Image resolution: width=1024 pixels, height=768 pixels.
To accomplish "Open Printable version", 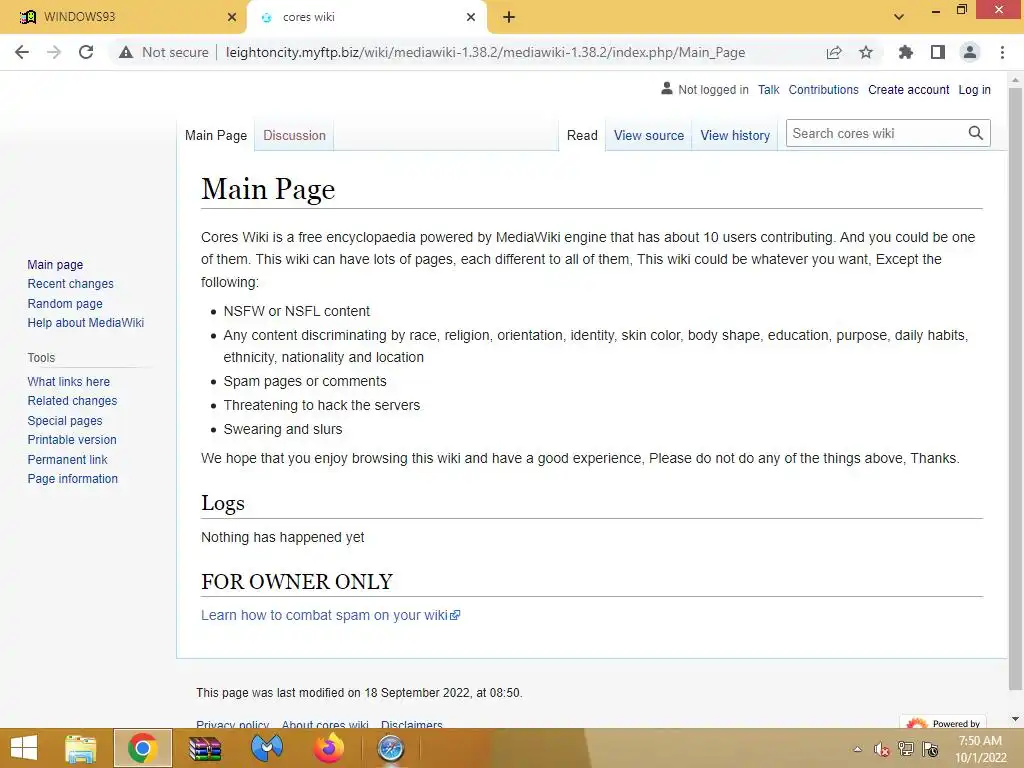I will coord(72,440).
